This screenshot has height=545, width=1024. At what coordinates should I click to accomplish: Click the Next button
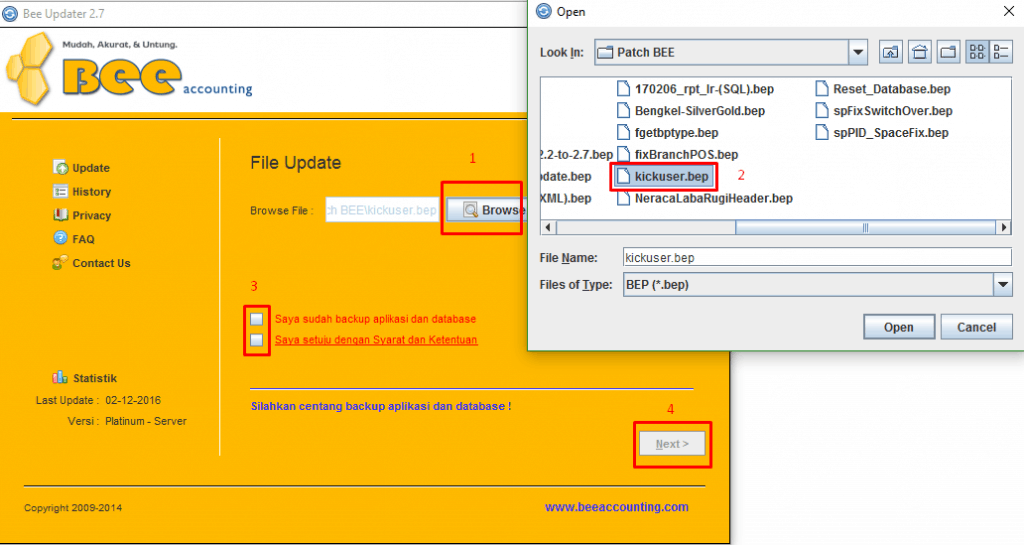[x=672, y=444]
